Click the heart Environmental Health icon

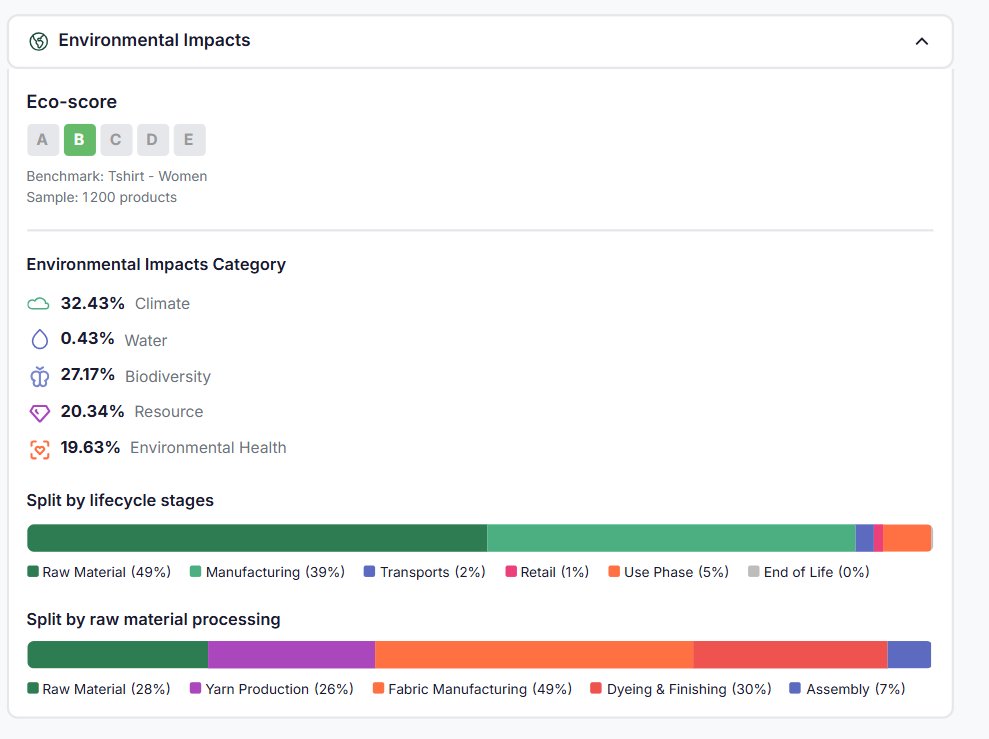pos(39,448)
